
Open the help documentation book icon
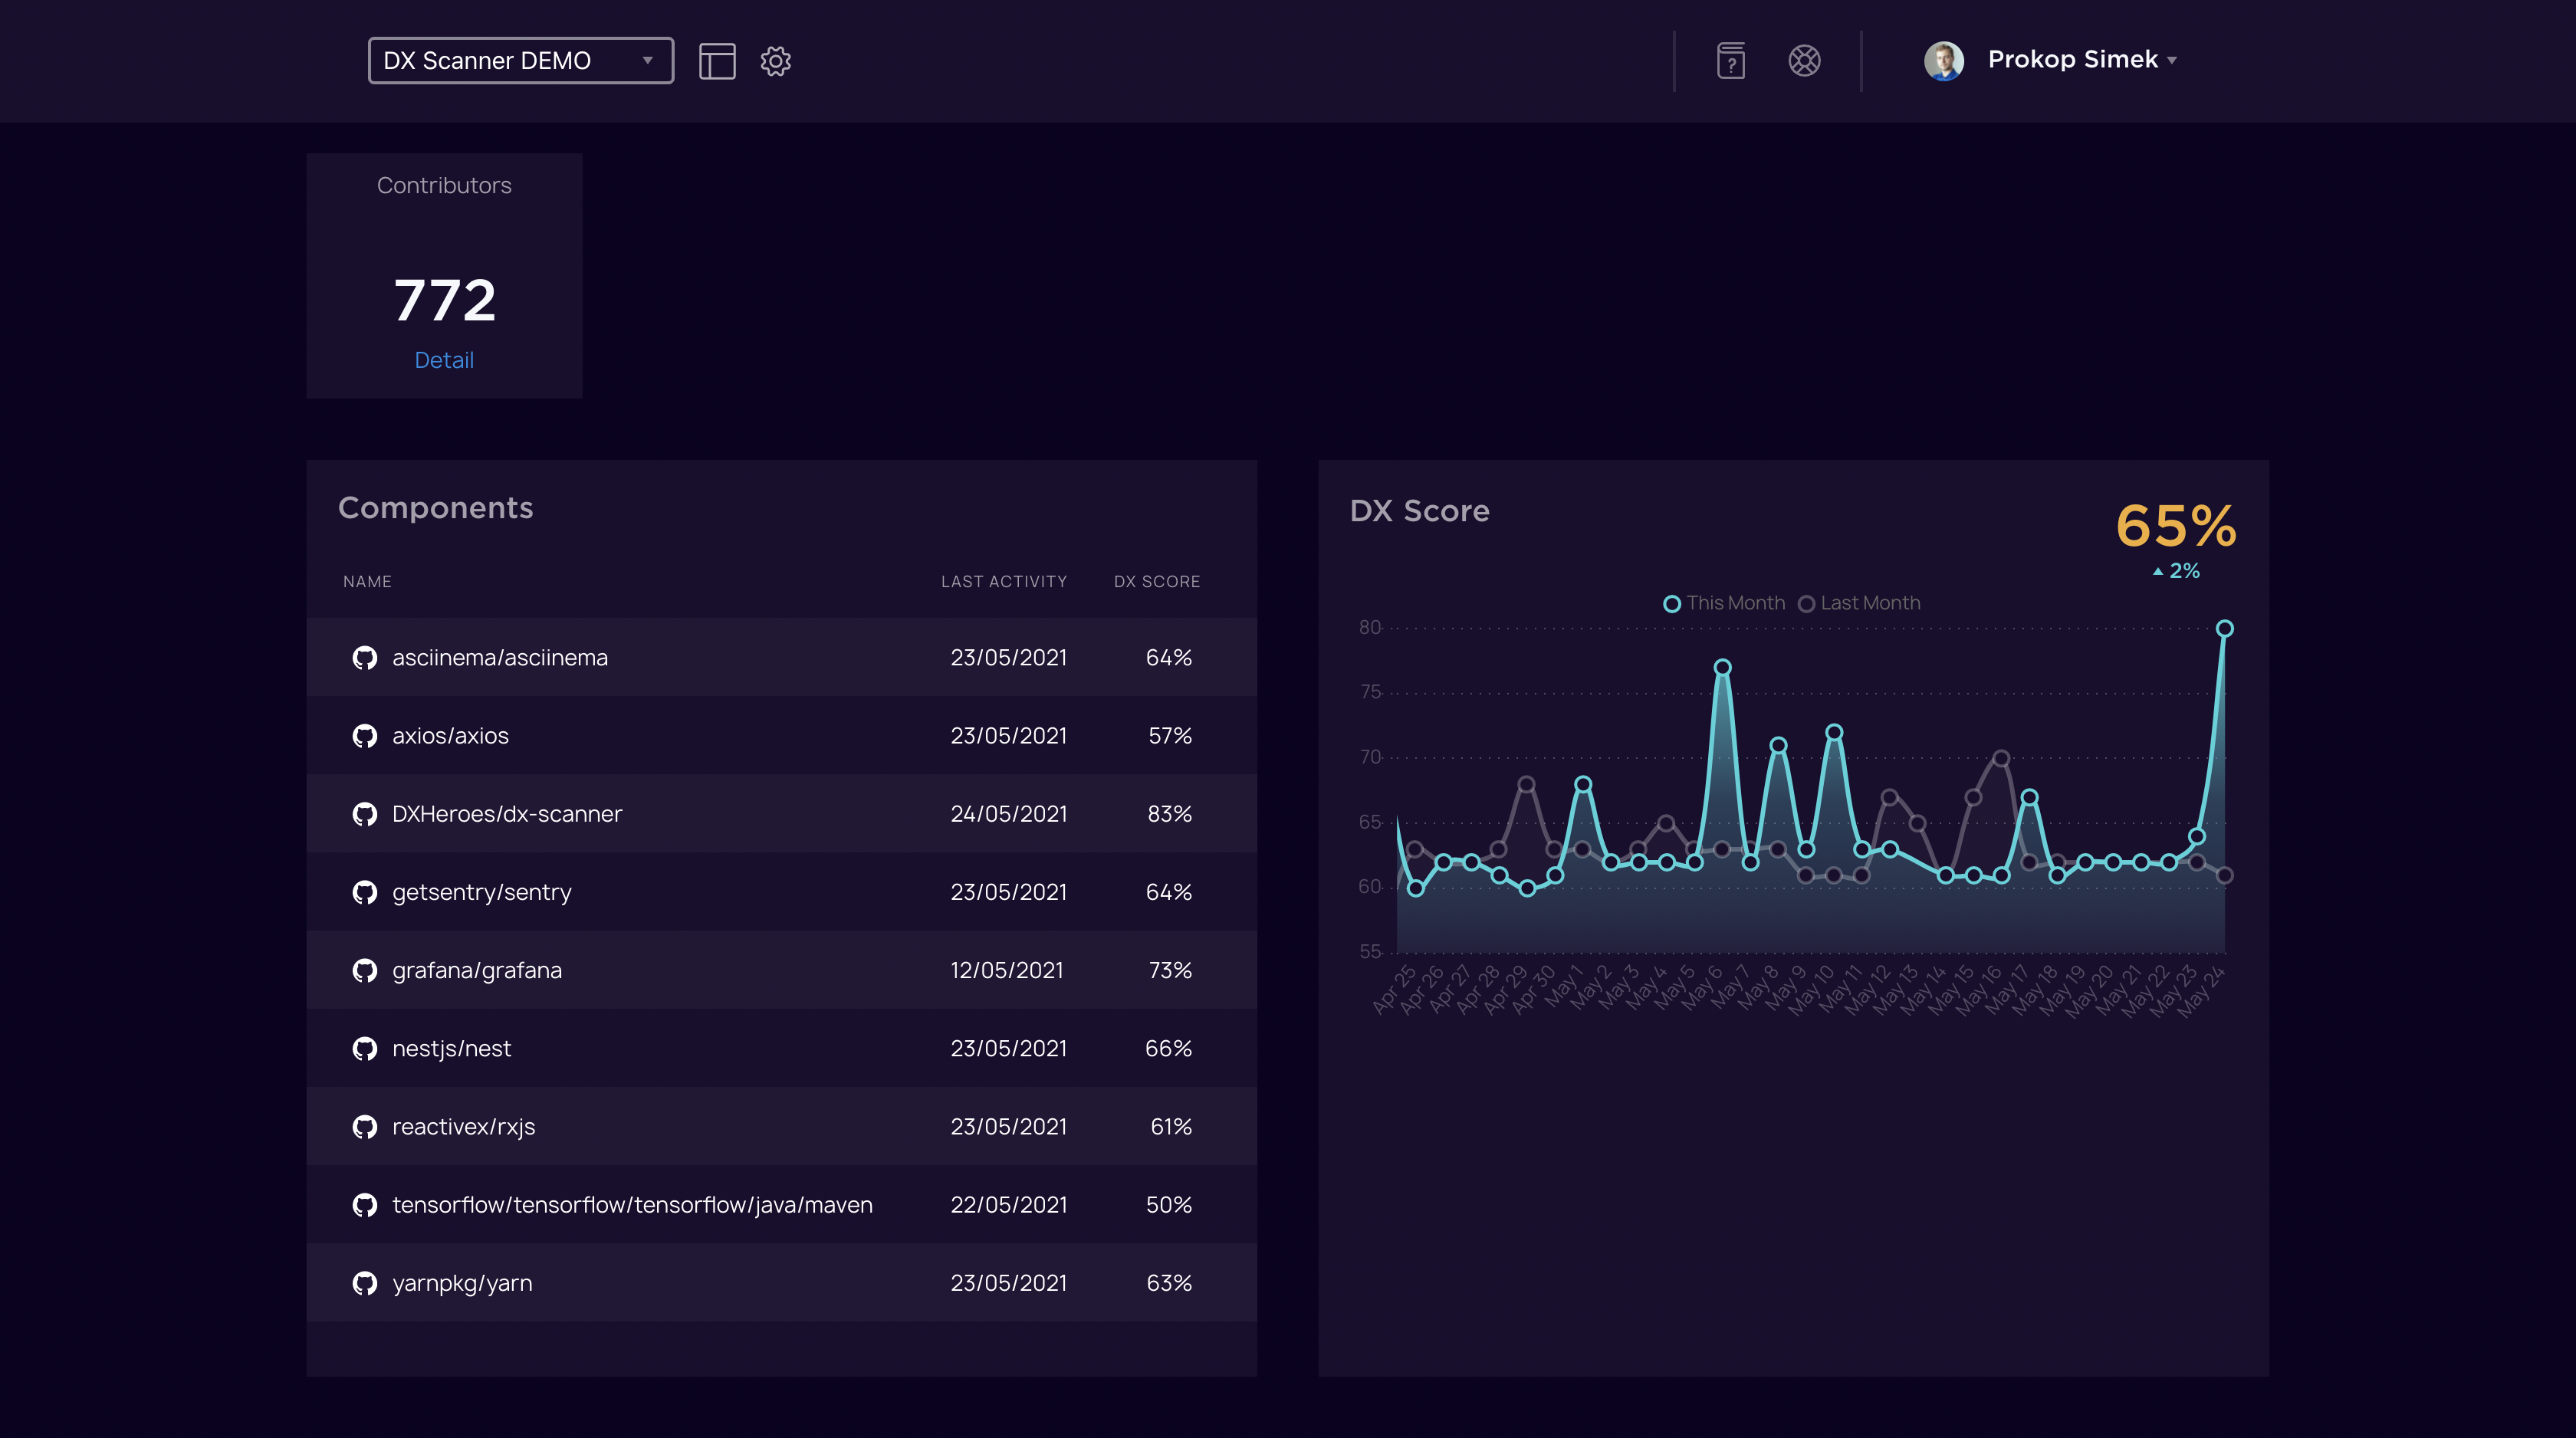[x=1731, y=61]
